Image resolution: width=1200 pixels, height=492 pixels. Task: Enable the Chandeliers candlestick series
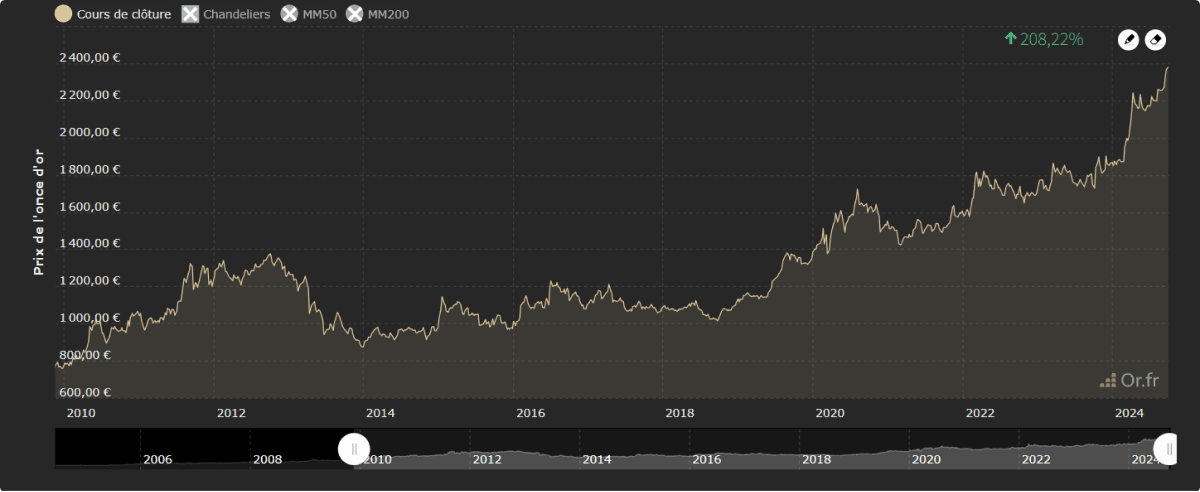pos(237,14)
